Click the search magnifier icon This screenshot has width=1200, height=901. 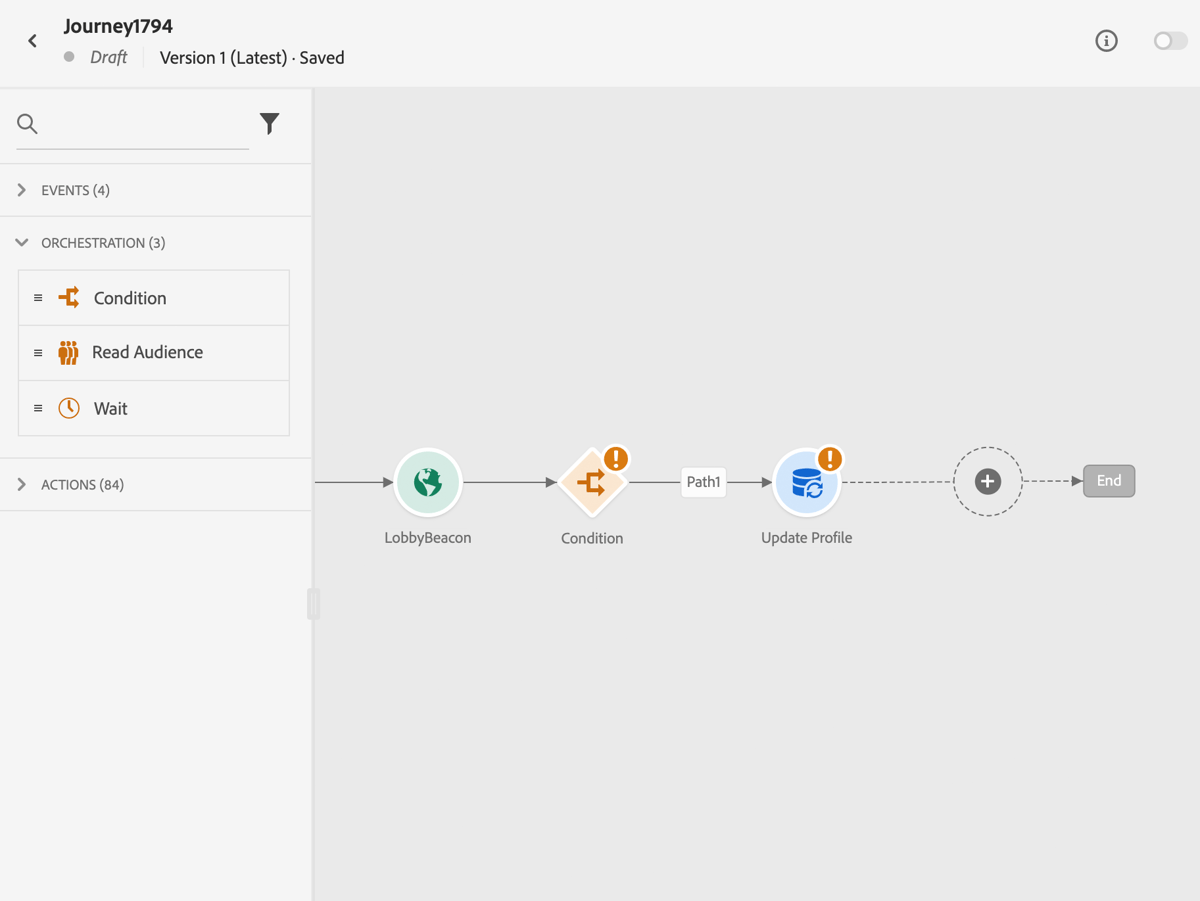(x=27, y=124)
